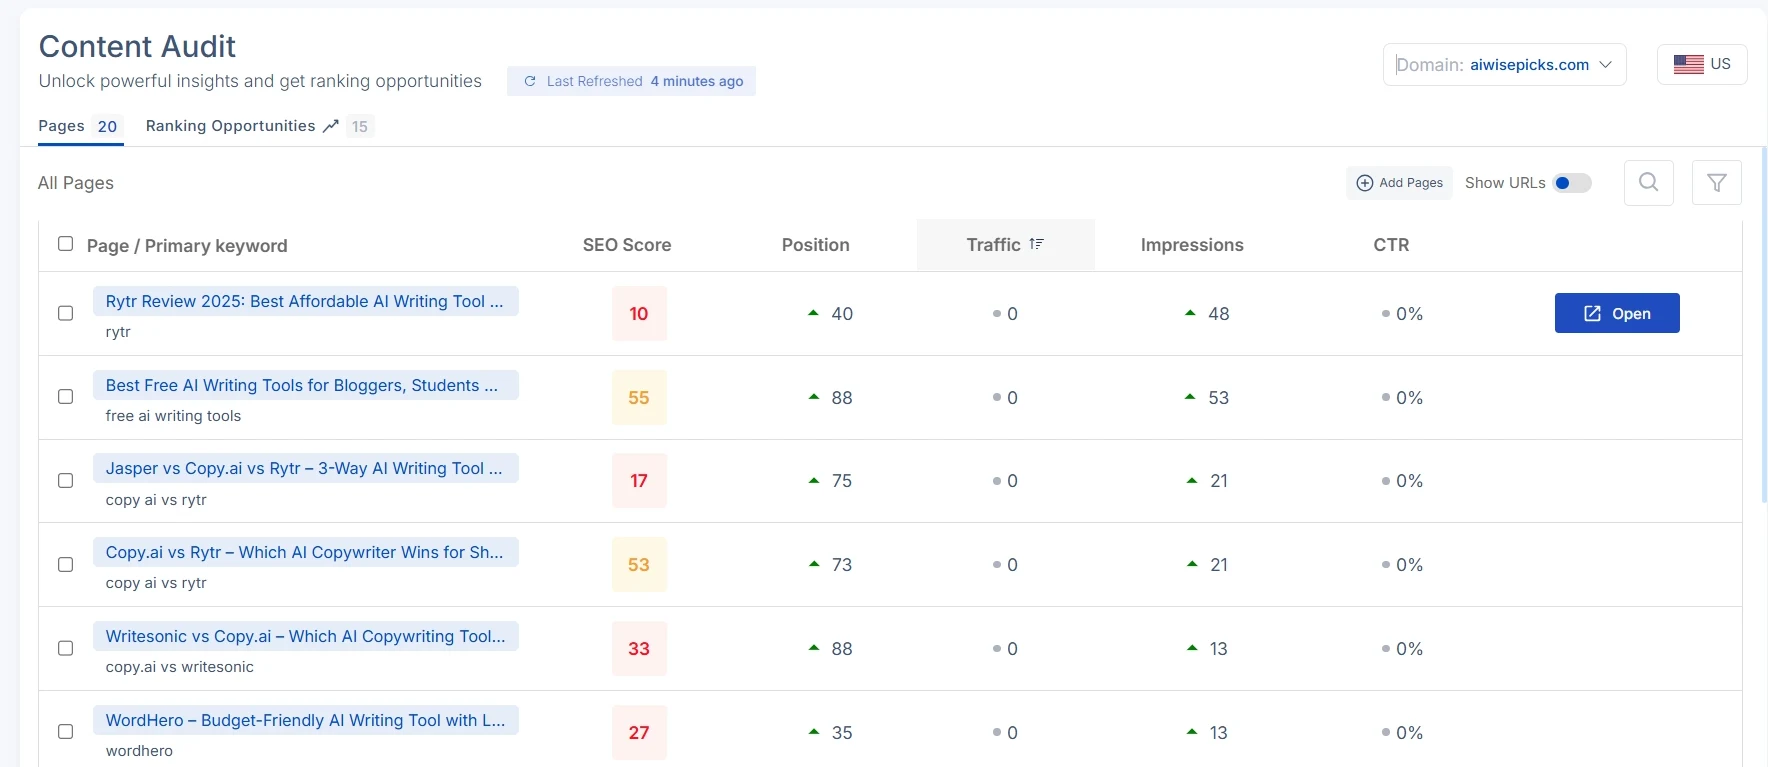Select checkbox for Writesonic vs Copy.ai row
Image resolution: width=1768 pixels, height=767 pixels.
click(66, 648)
